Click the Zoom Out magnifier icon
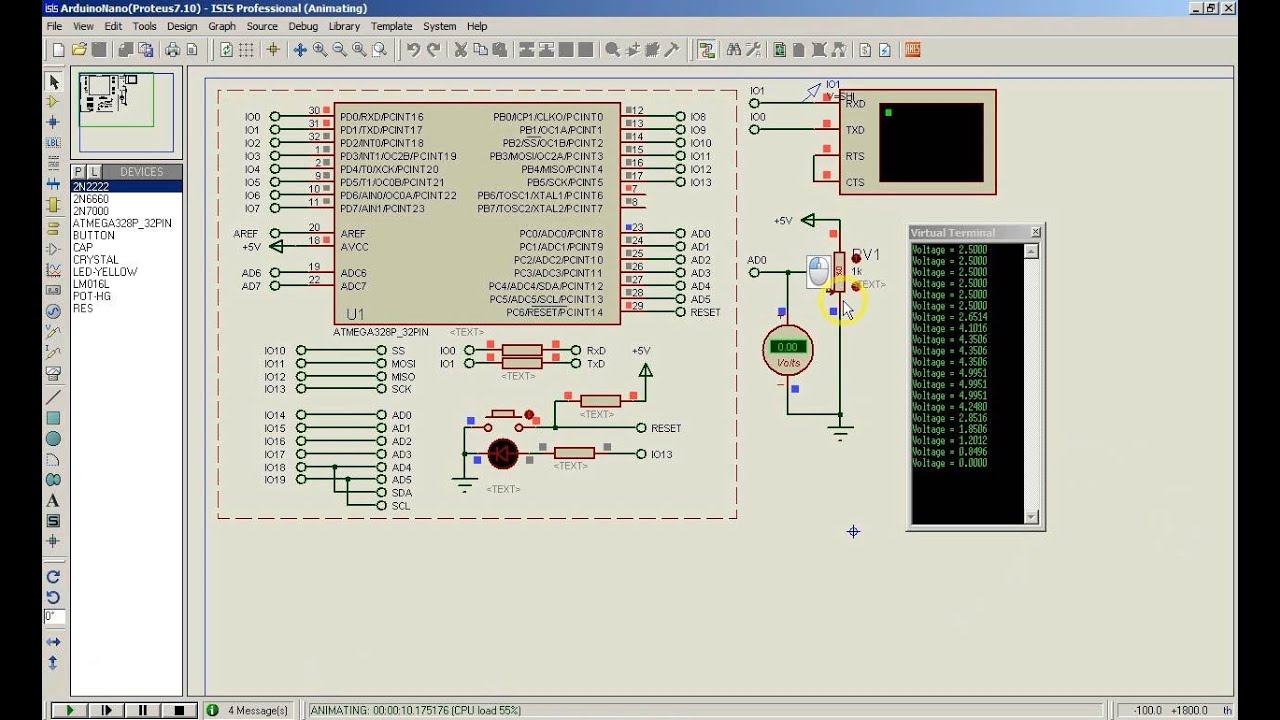Viewport: 1280px width, 720px height. 340,49
